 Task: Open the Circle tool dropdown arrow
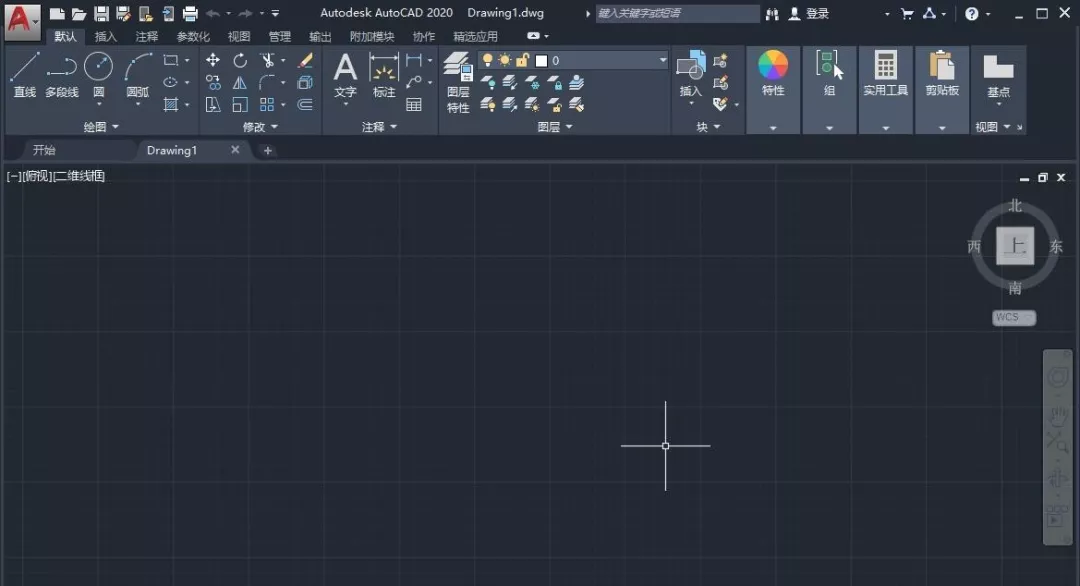(x=98, y=103)
